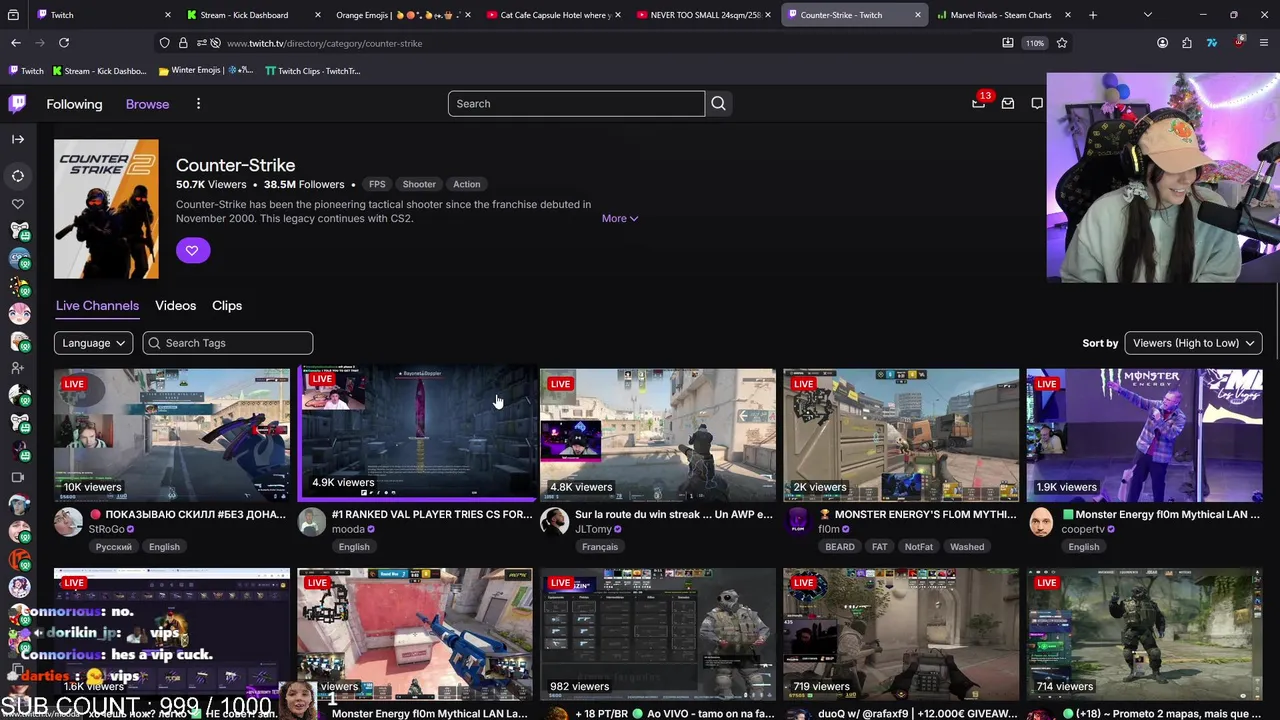Open the Twitch inbox mail icon

pos(1008,104)
